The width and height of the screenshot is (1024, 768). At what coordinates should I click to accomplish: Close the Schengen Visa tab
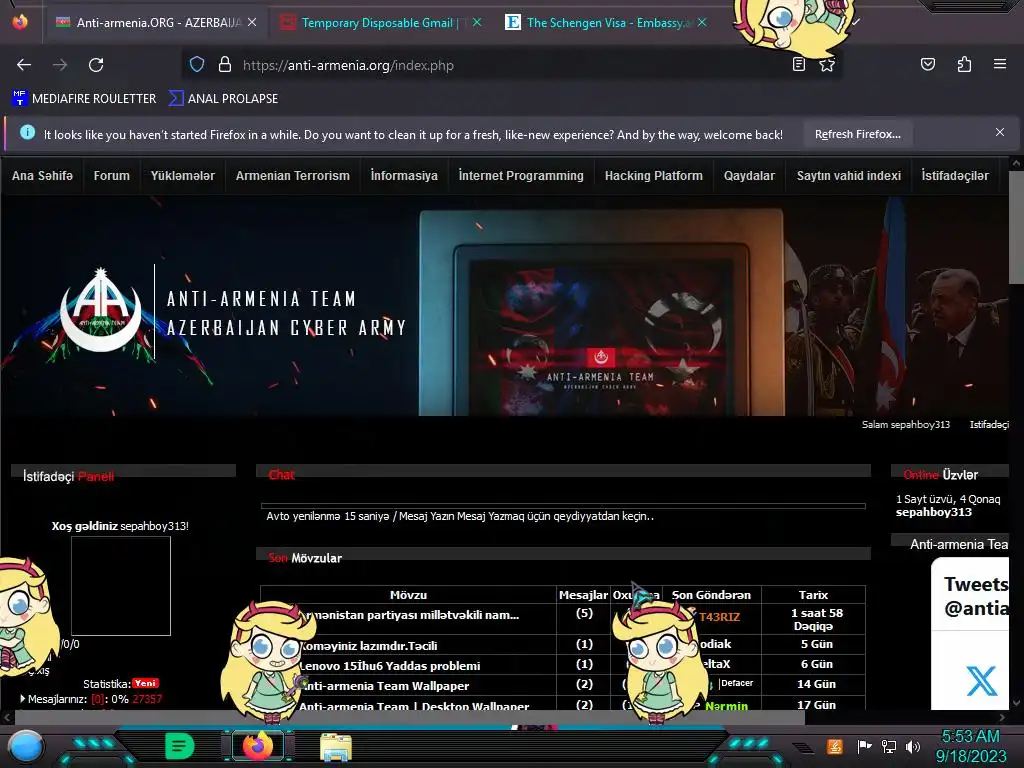702,22
